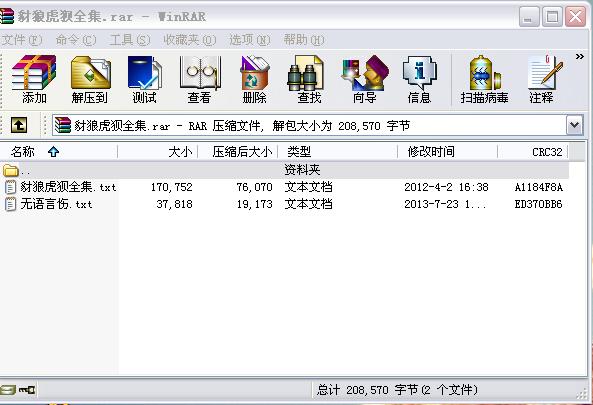
Task: Click status bar total 208,570 字节
Action: pyautogui.click(x=397, y=389)
